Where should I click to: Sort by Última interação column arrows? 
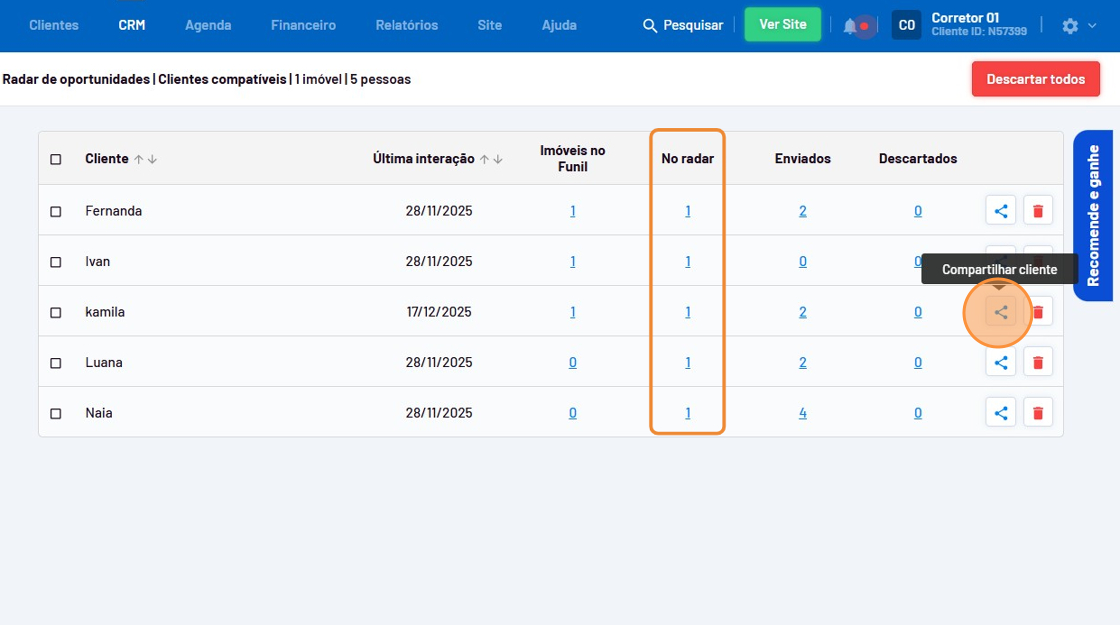tap(491, 159)
